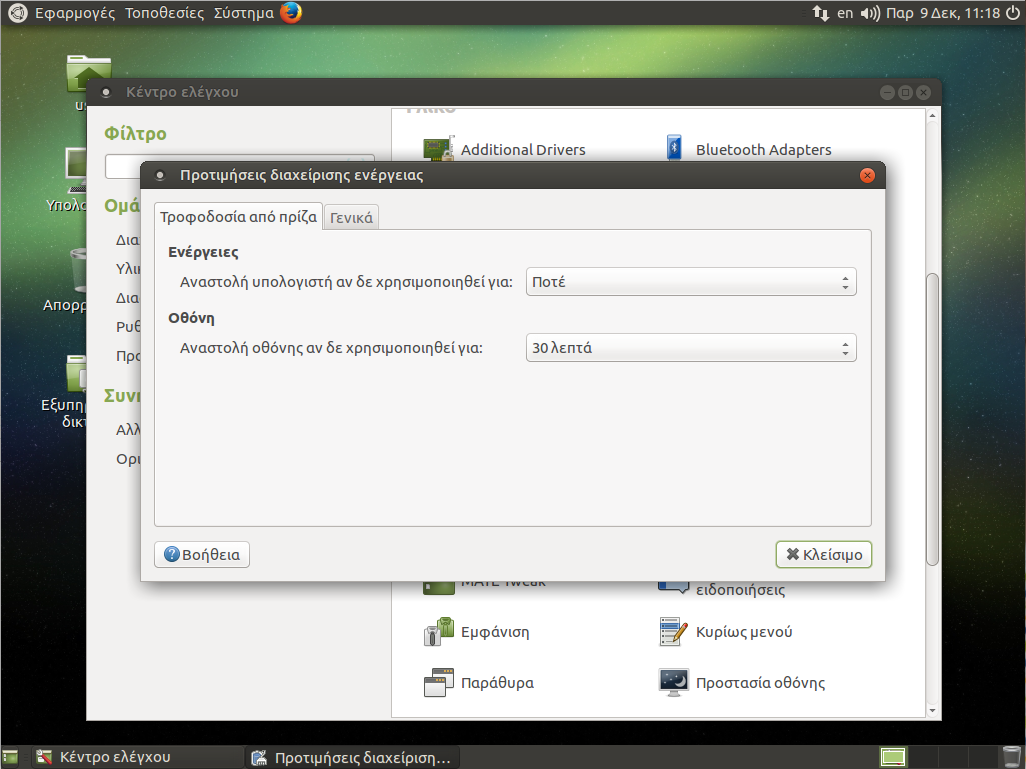Open the power shutdown icon menu
The height and width of the screenshot is (769, 1026).
click(x=1011, y=13)
